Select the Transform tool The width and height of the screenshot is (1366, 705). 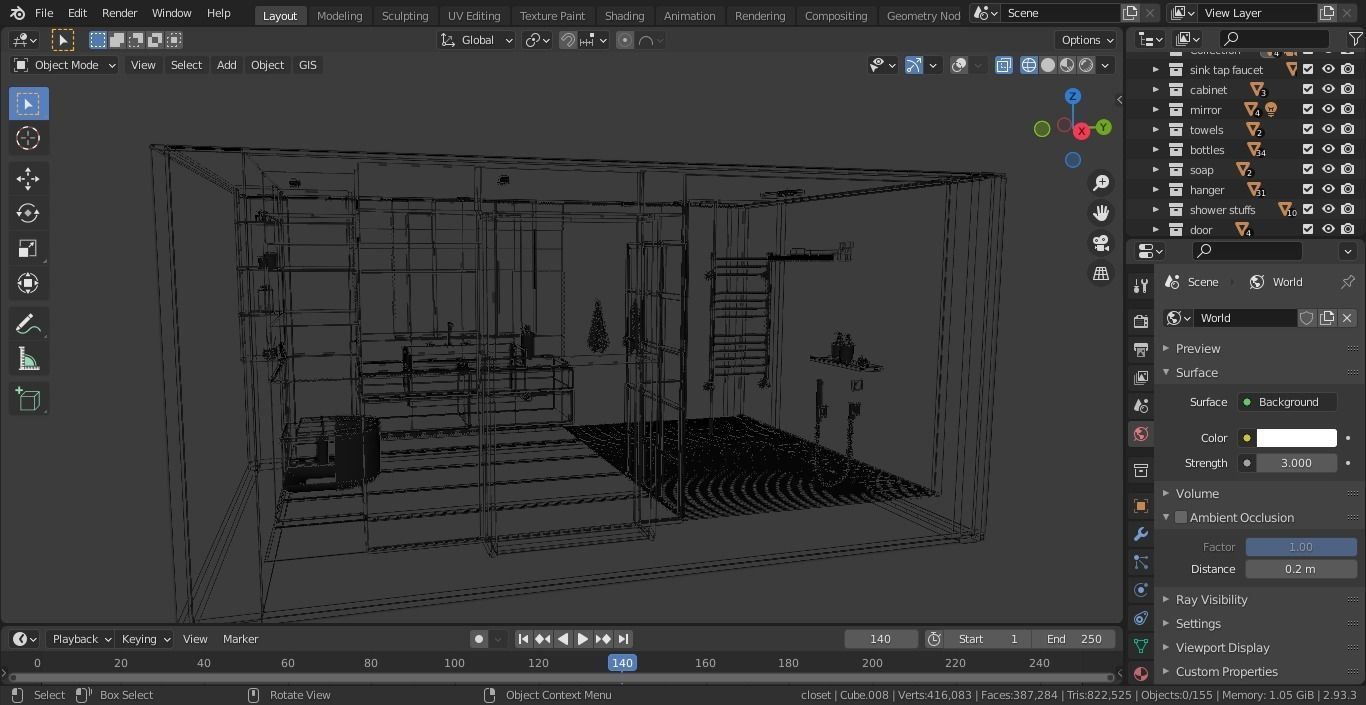[x=28, y=283]
